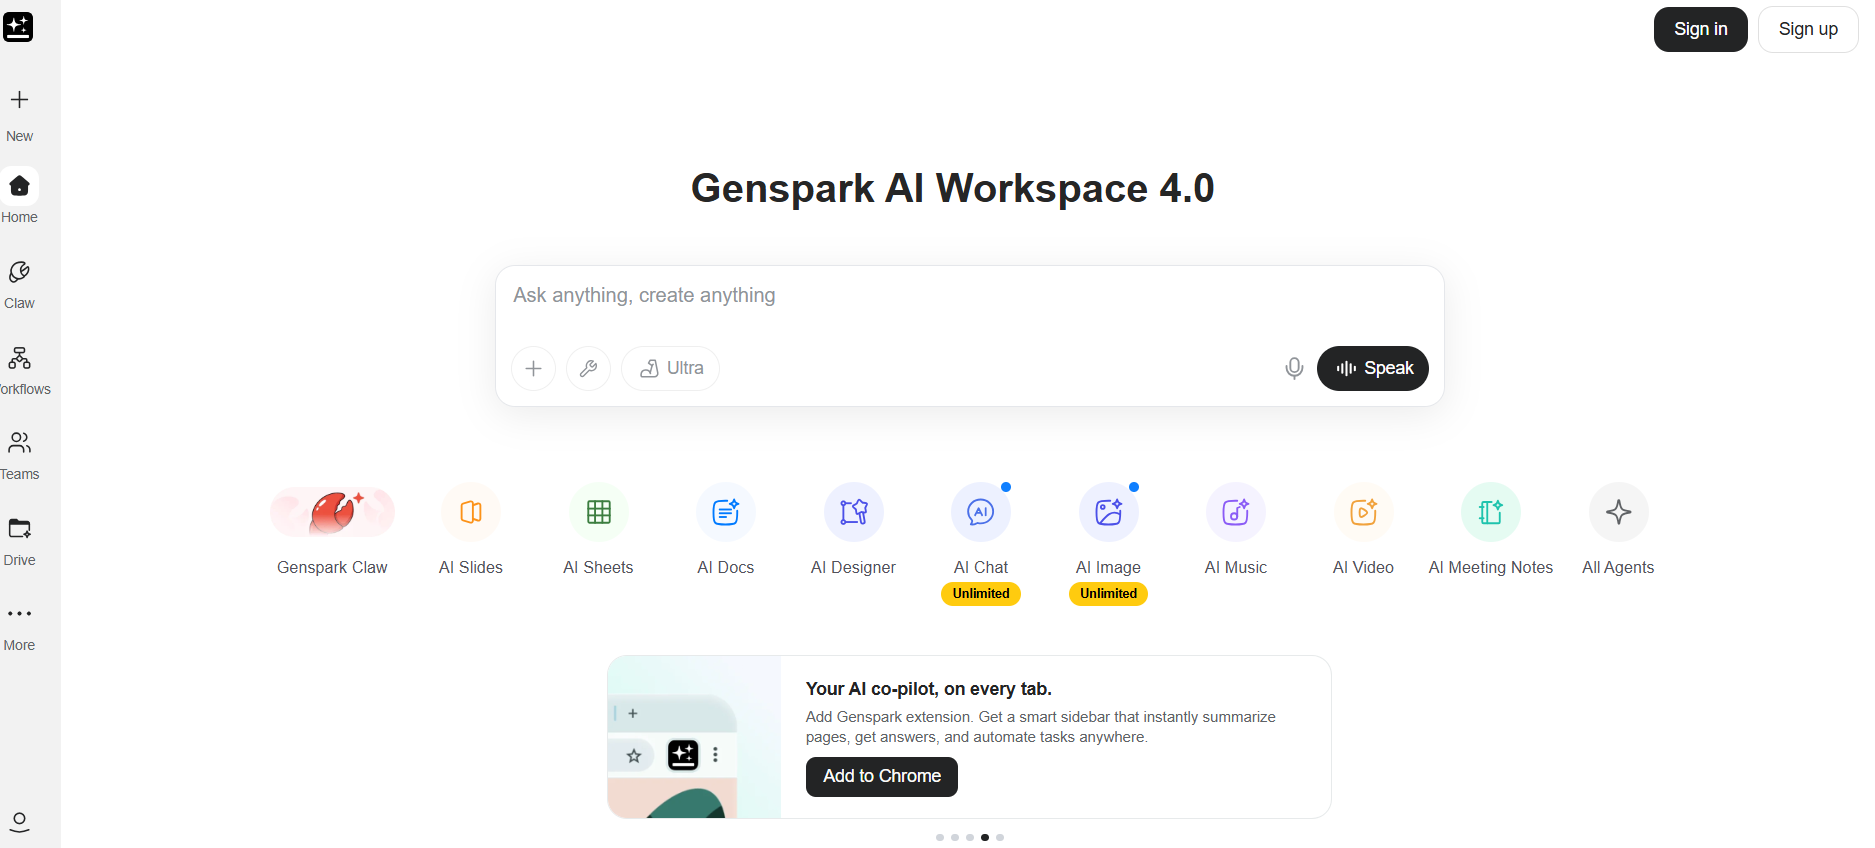Click the microphone dictation icon
This screenshot has width=1875, height=848.
coord(1294,368)
